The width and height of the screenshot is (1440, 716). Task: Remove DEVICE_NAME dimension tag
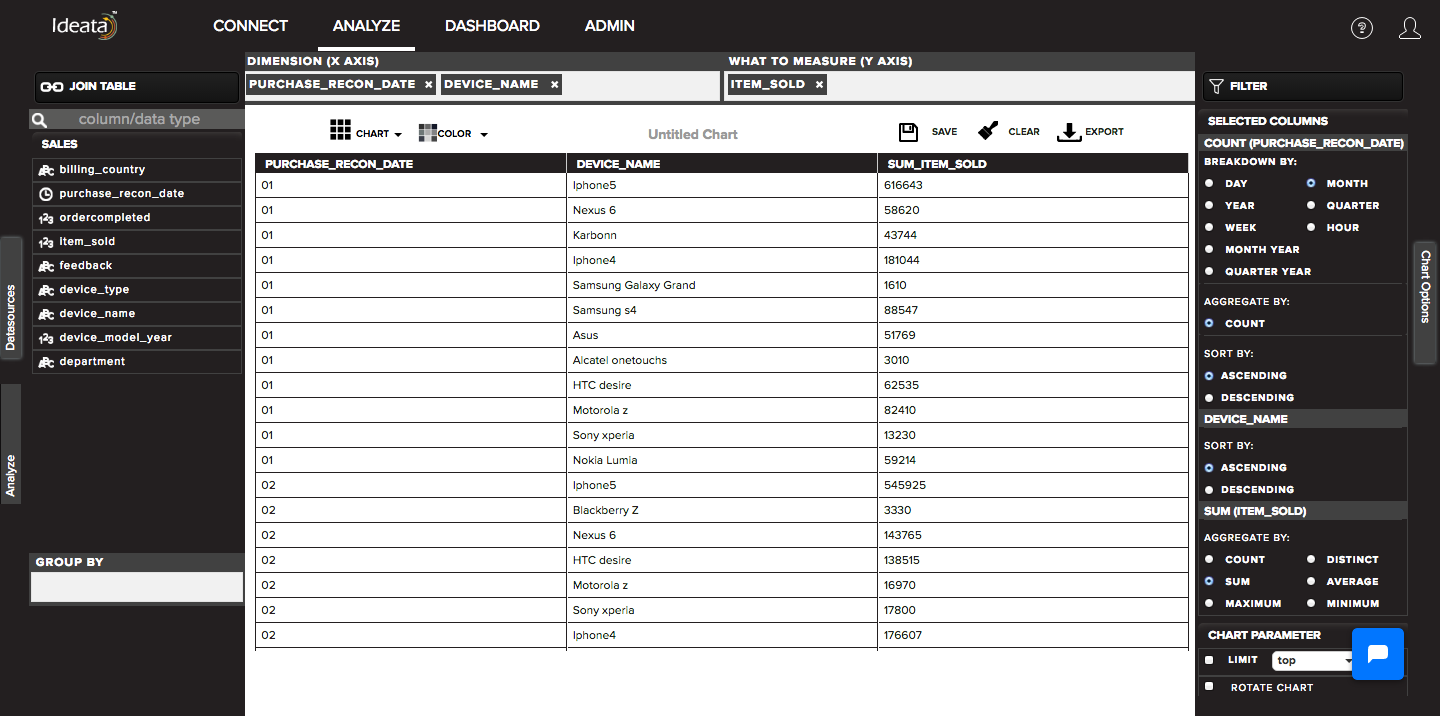(554, 85)
